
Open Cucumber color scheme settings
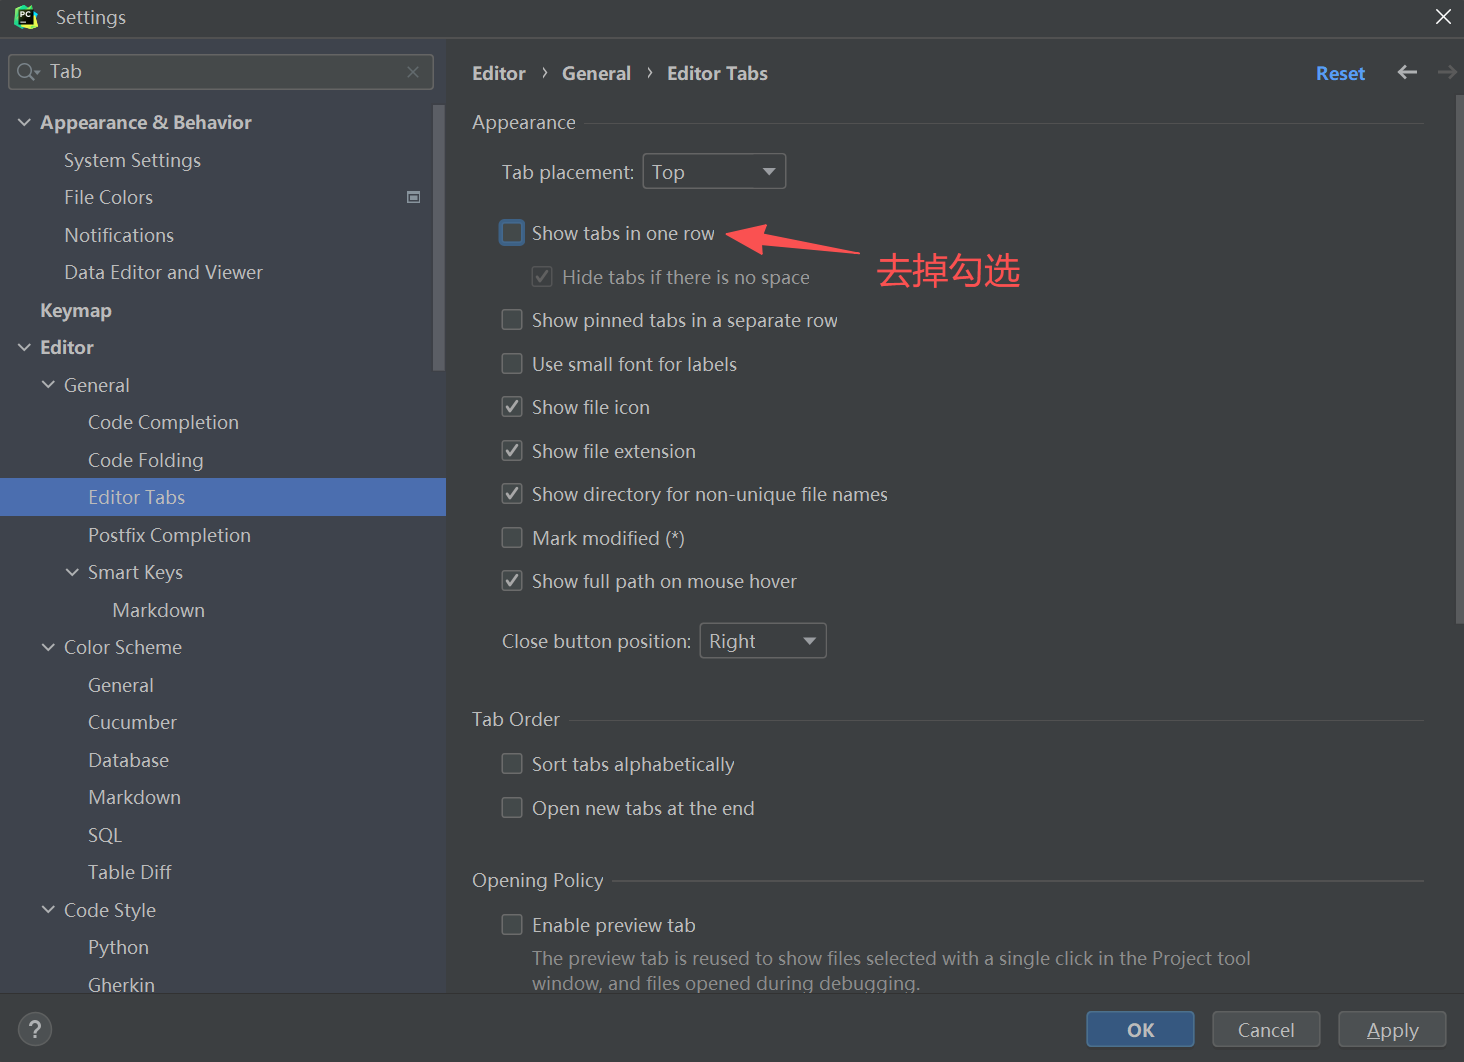[132, 722]
